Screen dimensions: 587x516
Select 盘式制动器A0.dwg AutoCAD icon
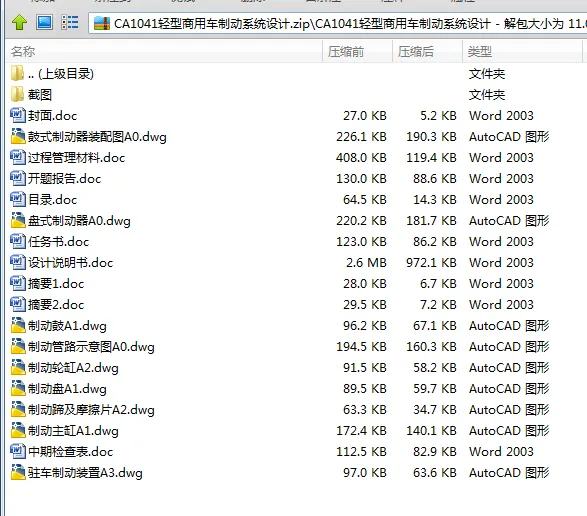click(x=17, y=220)
